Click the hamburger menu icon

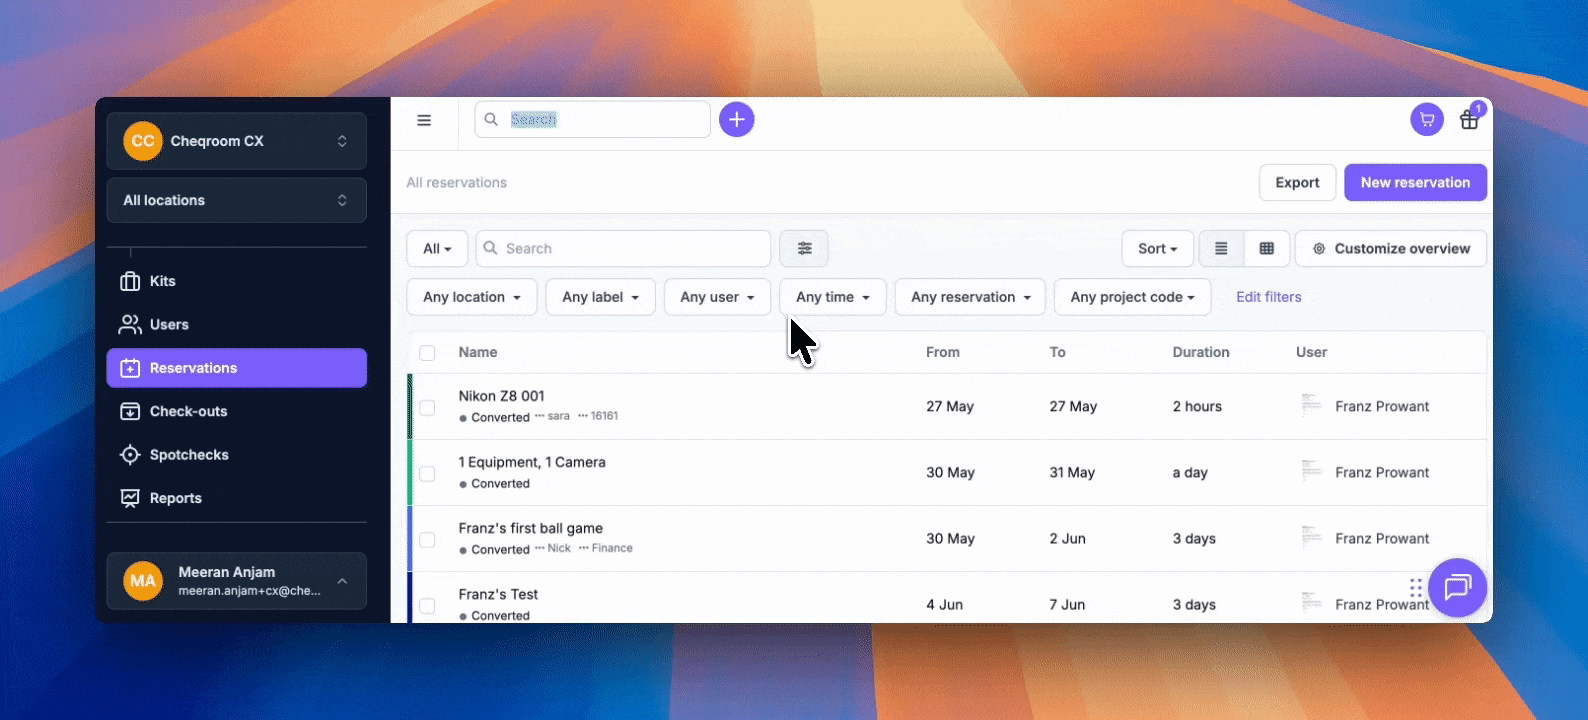[424, 120]
